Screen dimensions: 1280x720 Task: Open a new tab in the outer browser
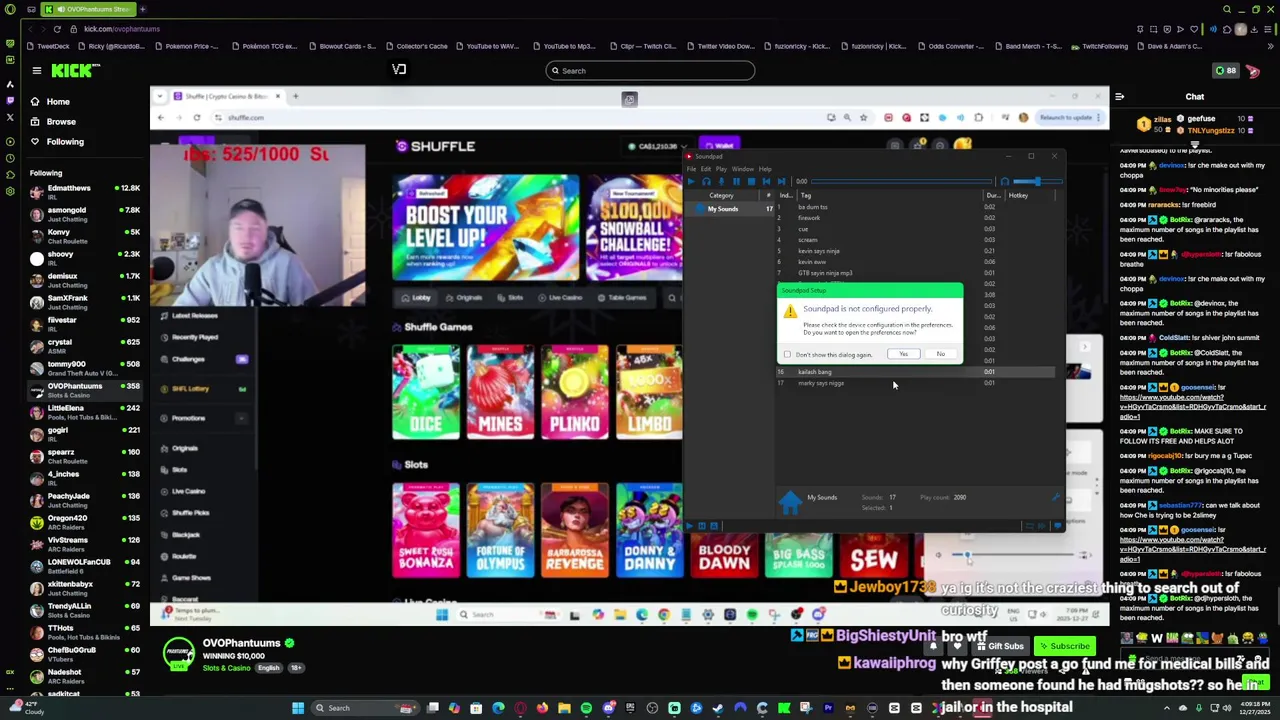pos(142,9)
